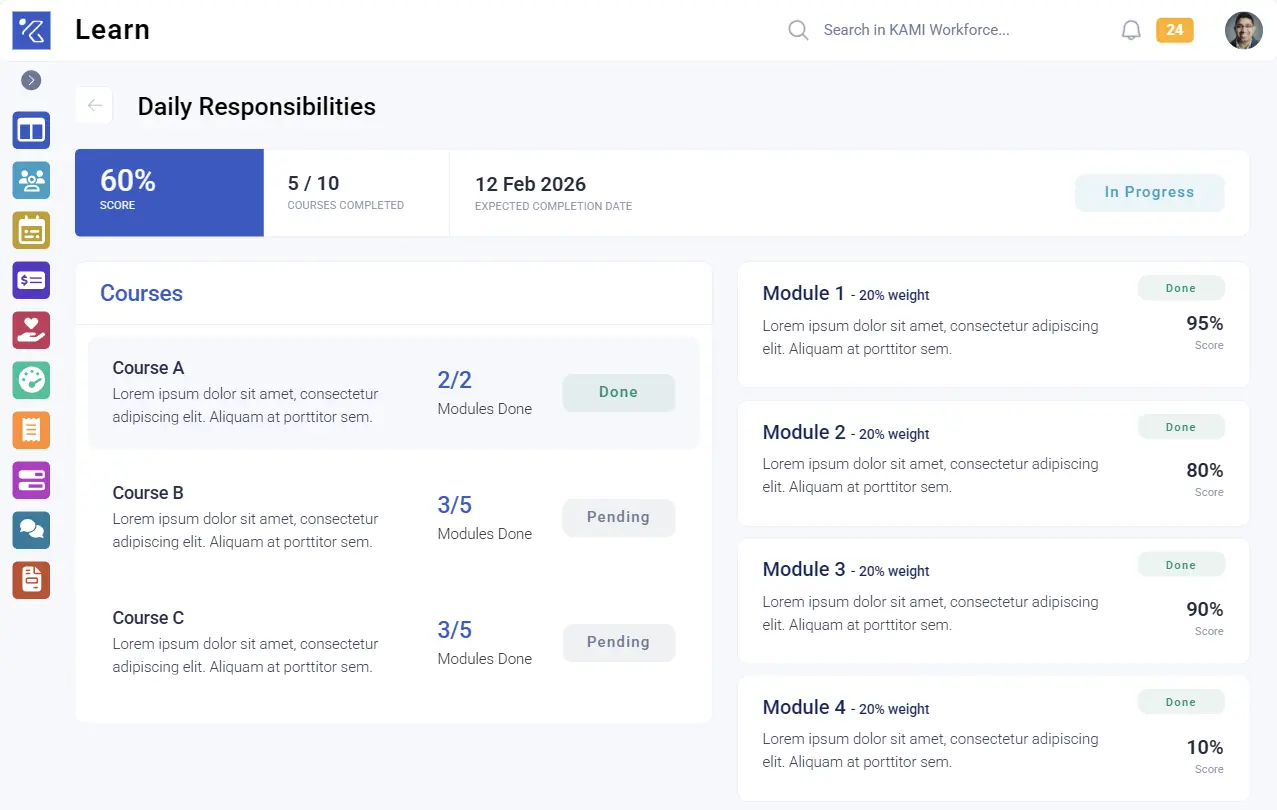The width and height of the screenshot is (1277, 810).
Task: Open the people group sidebar icon
Action: (x=31, y=180)
